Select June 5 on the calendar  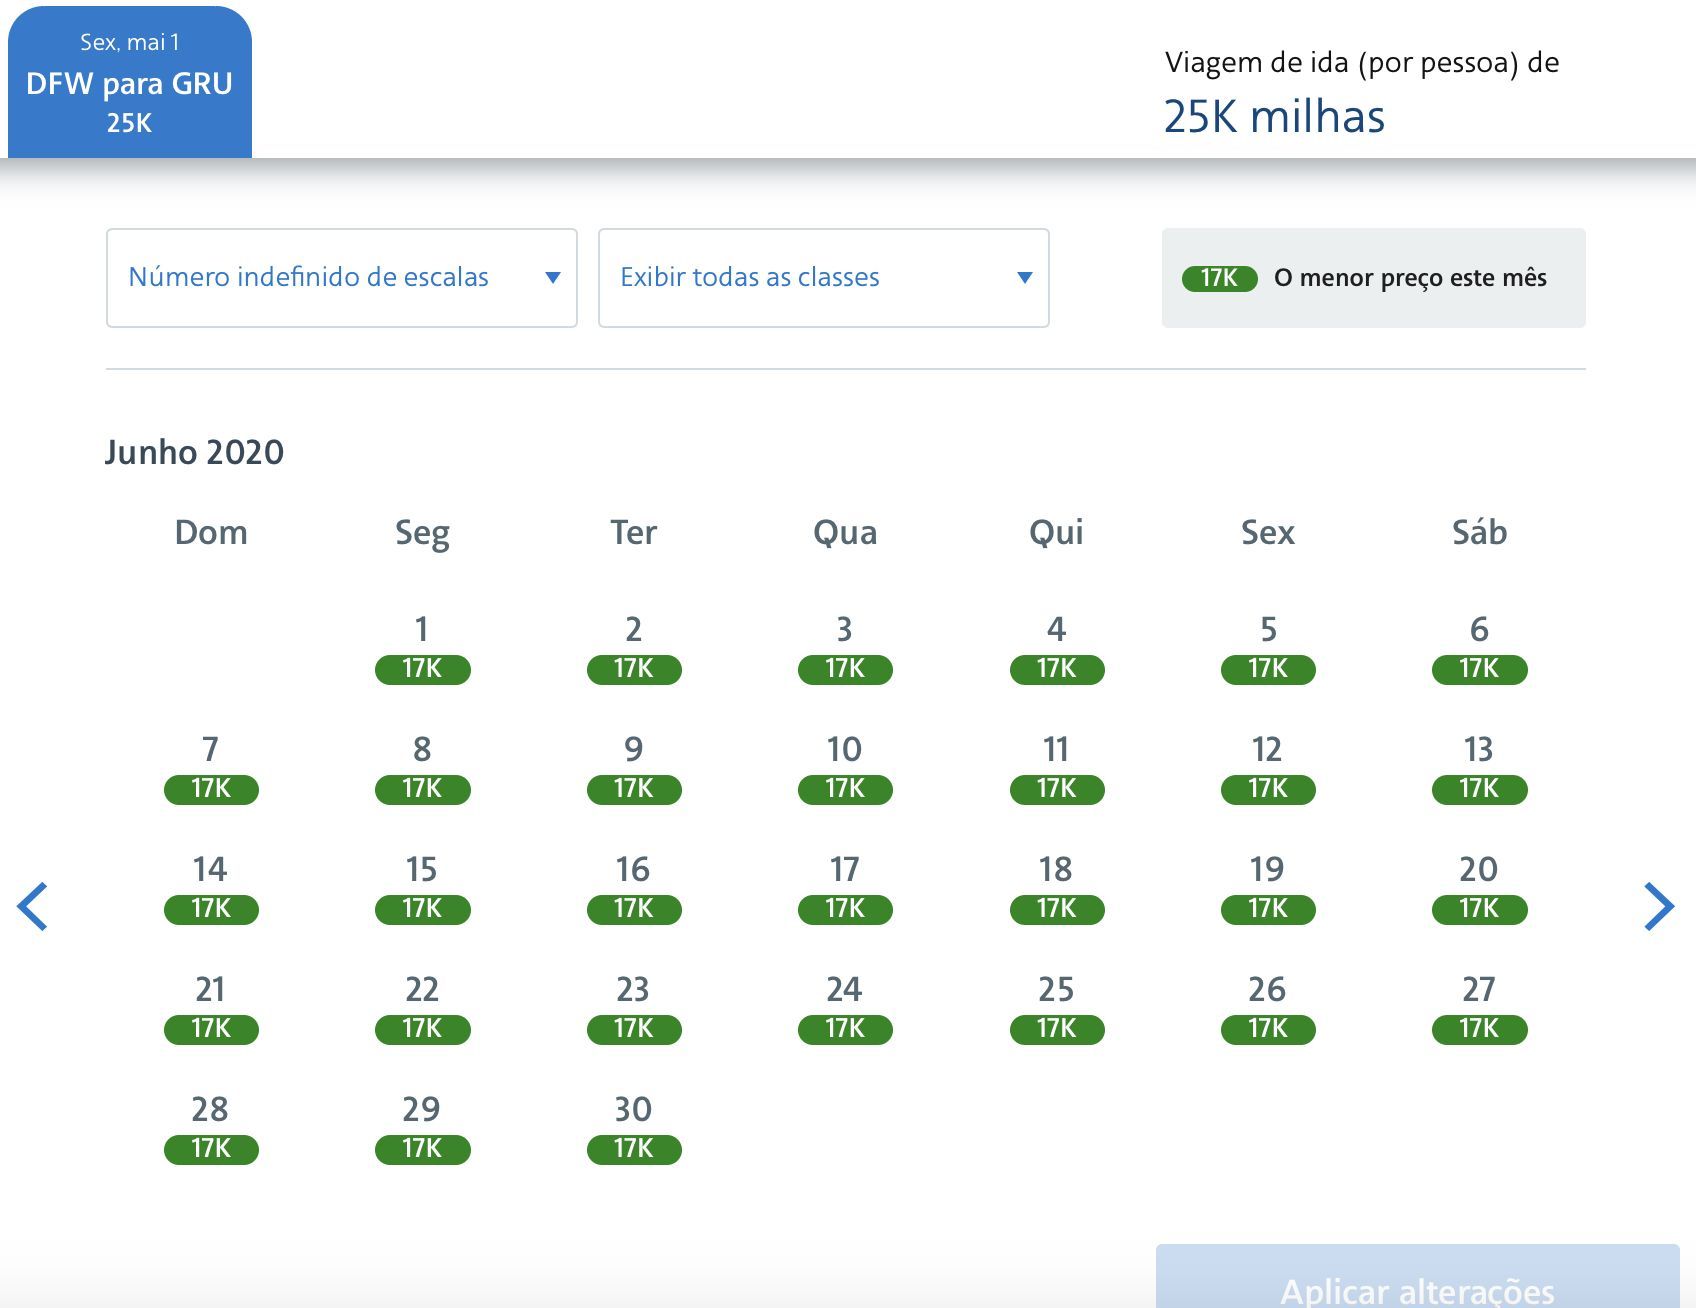click(x=1268, y=648)
